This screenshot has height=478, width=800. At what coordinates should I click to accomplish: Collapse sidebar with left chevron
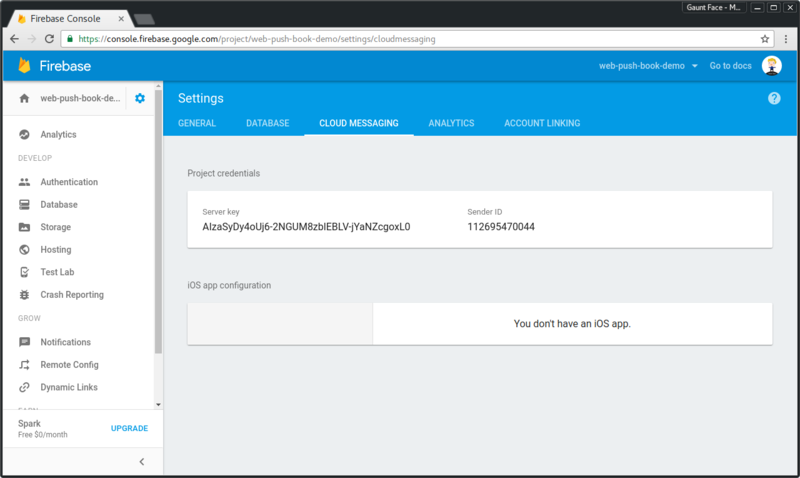tap(142, 462)
